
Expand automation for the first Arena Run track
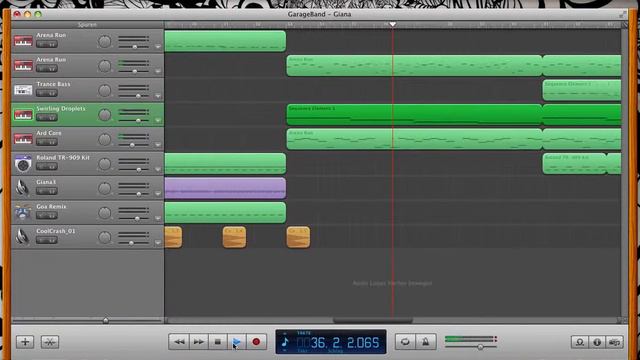(x=158, y=47)
